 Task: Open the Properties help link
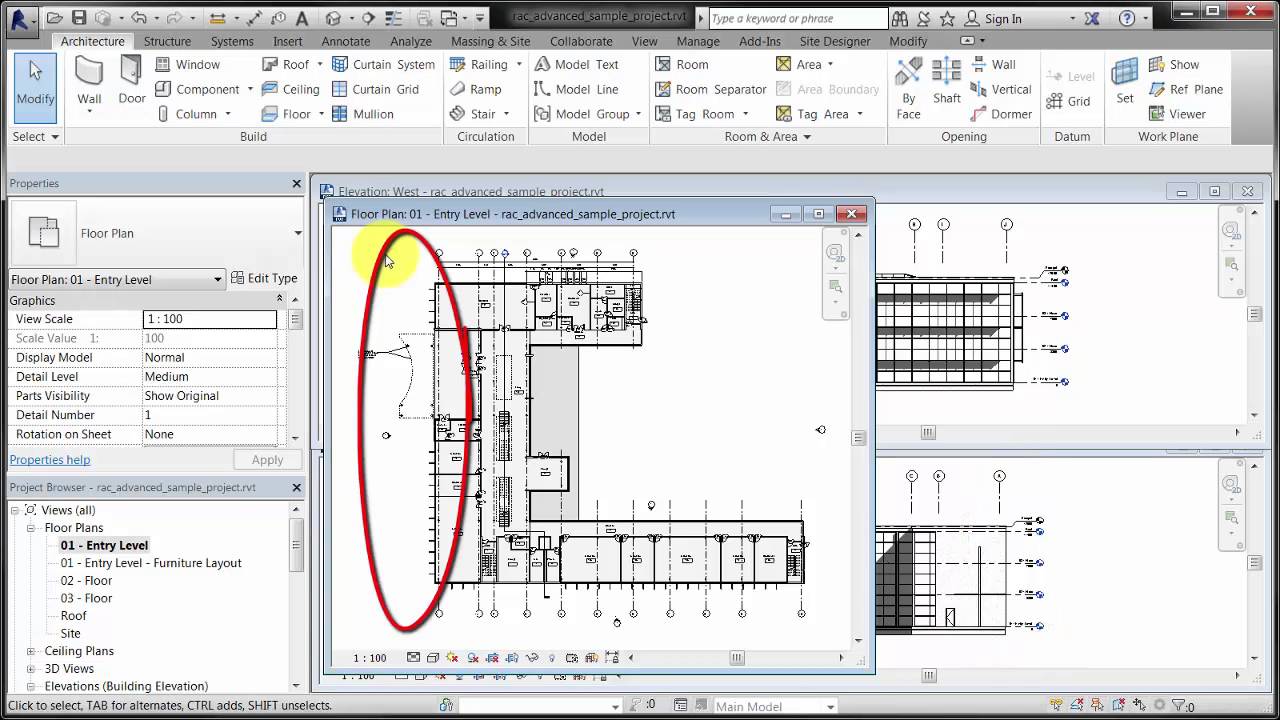[49, 459]
